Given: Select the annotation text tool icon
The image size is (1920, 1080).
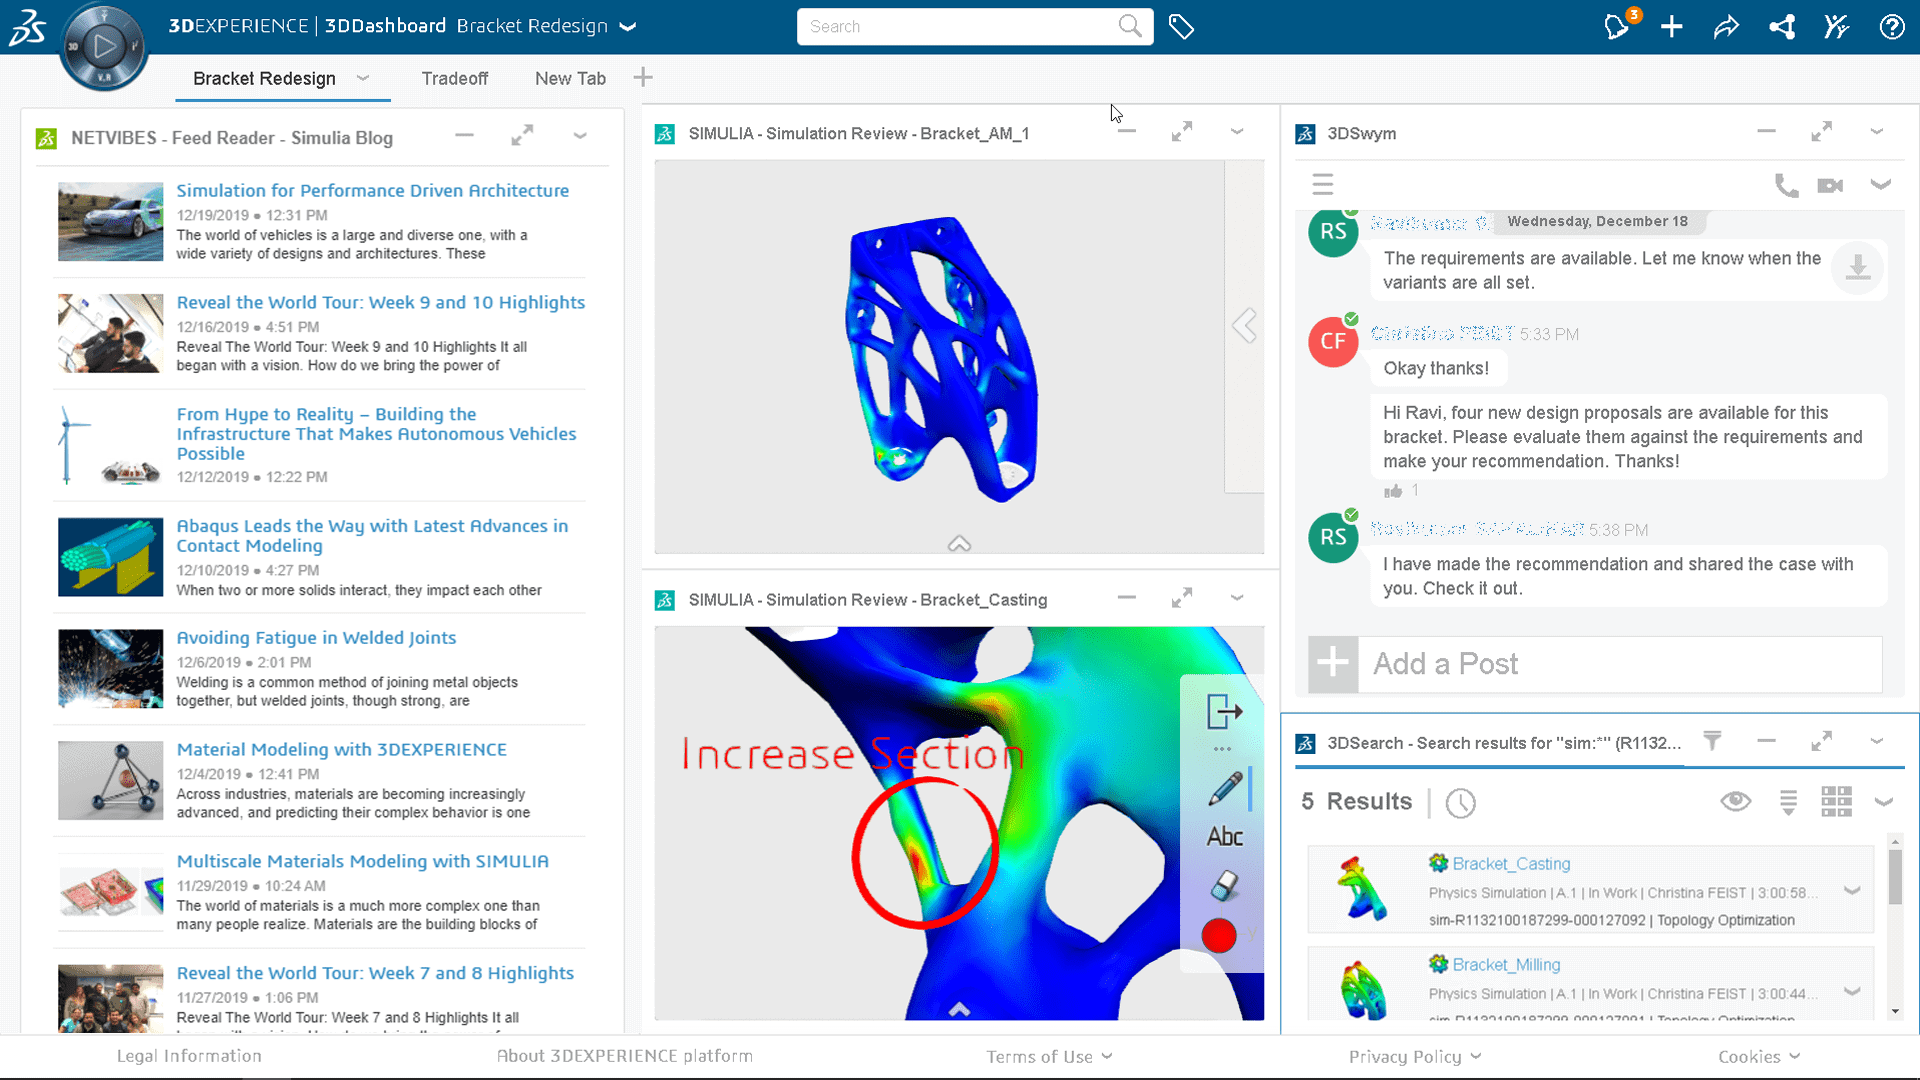Looking at the screenshot, I should point(1222,836).
